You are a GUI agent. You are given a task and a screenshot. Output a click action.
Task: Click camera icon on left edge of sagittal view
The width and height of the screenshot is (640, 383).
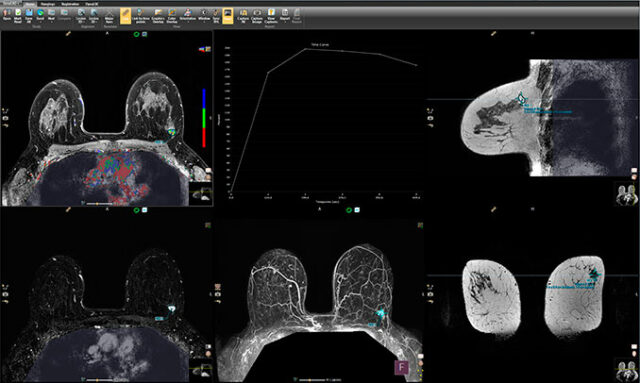430,118
